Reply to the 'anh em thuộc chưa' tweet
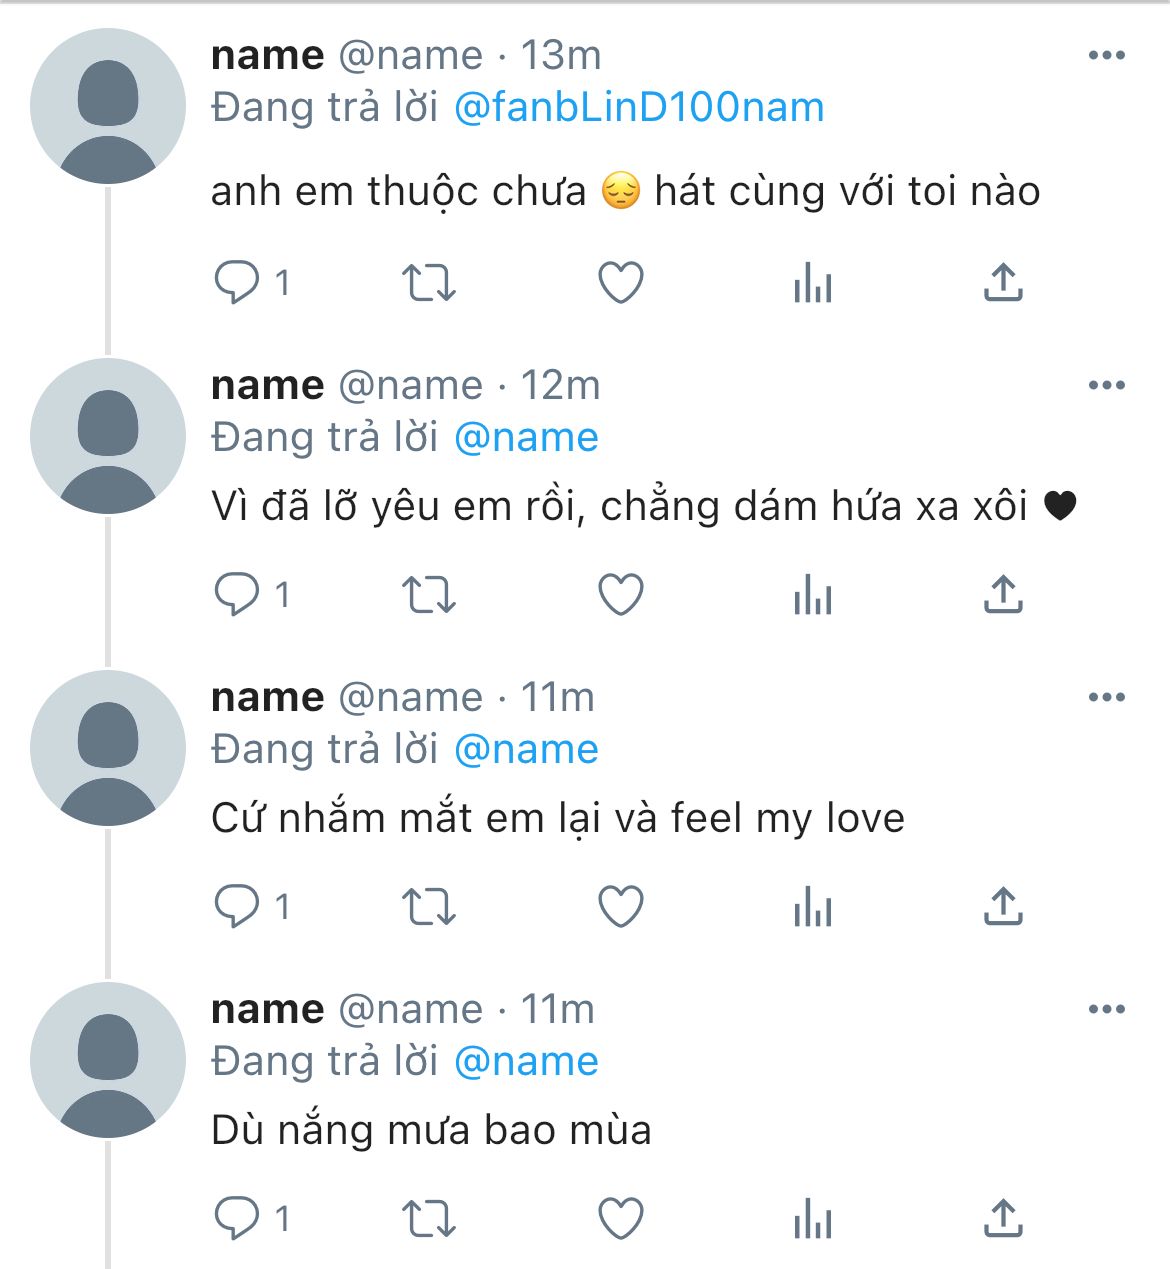This screenshot has height=1269, width=1170. pos(237,282)
